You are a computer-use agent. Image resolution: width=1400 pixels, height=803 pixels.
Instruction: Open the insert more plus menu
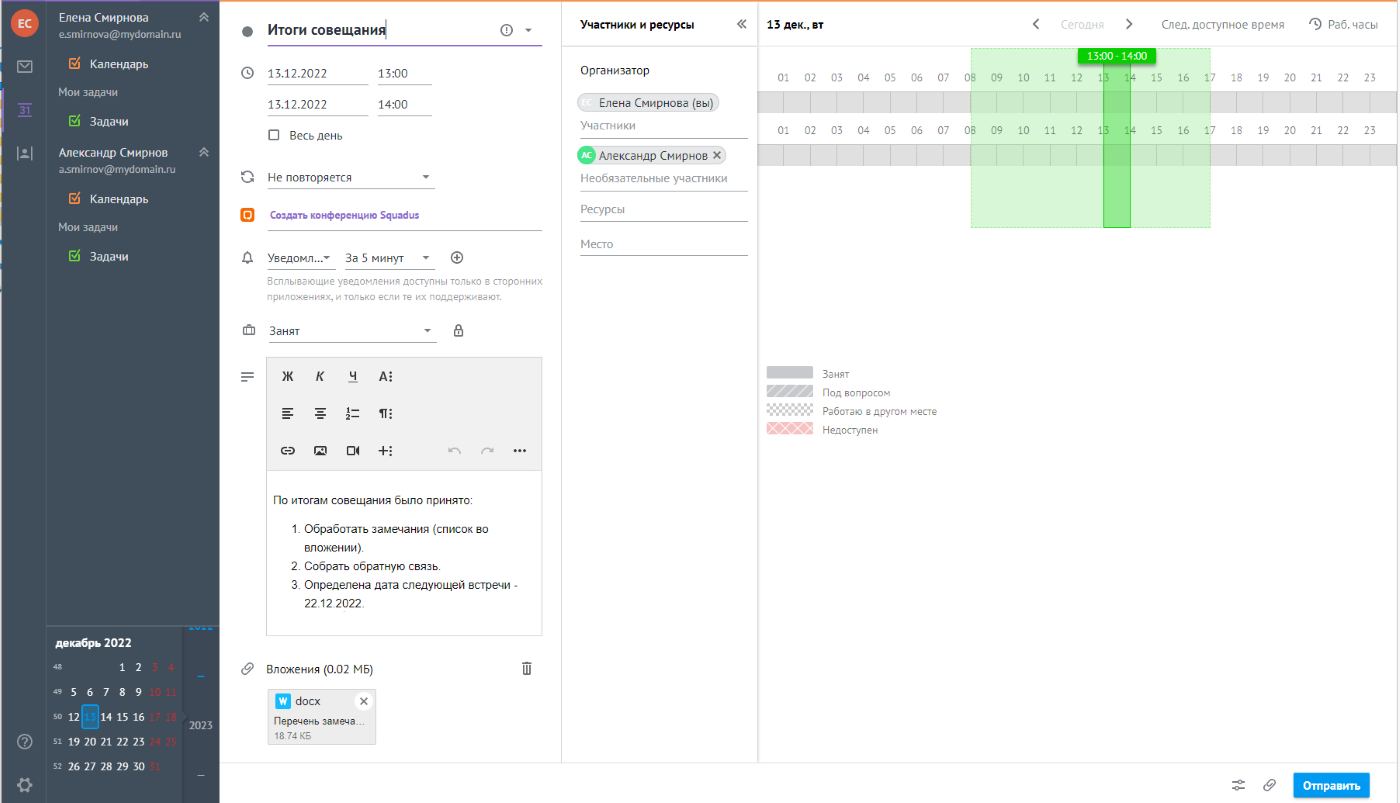pyautogui.click(x=386, y=451)
